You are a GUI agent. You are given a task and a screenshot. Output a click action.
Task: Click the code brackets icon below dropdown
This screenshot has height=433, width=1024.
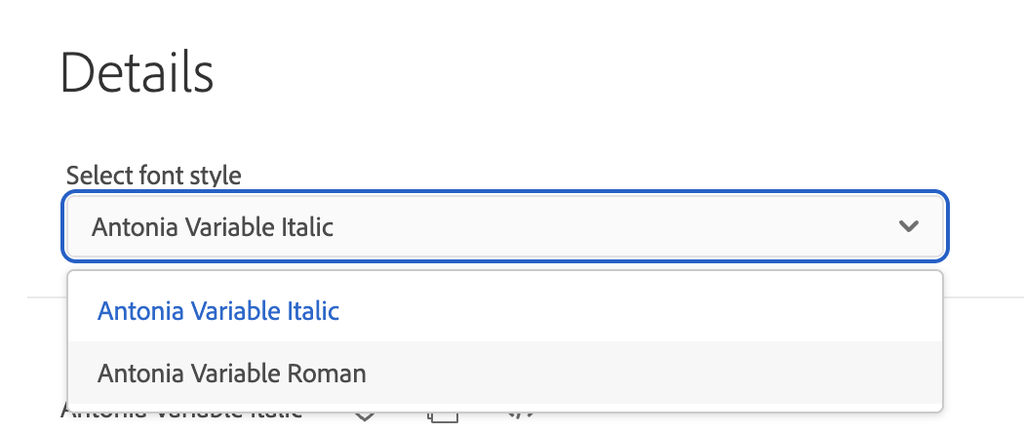coord(520,415)
